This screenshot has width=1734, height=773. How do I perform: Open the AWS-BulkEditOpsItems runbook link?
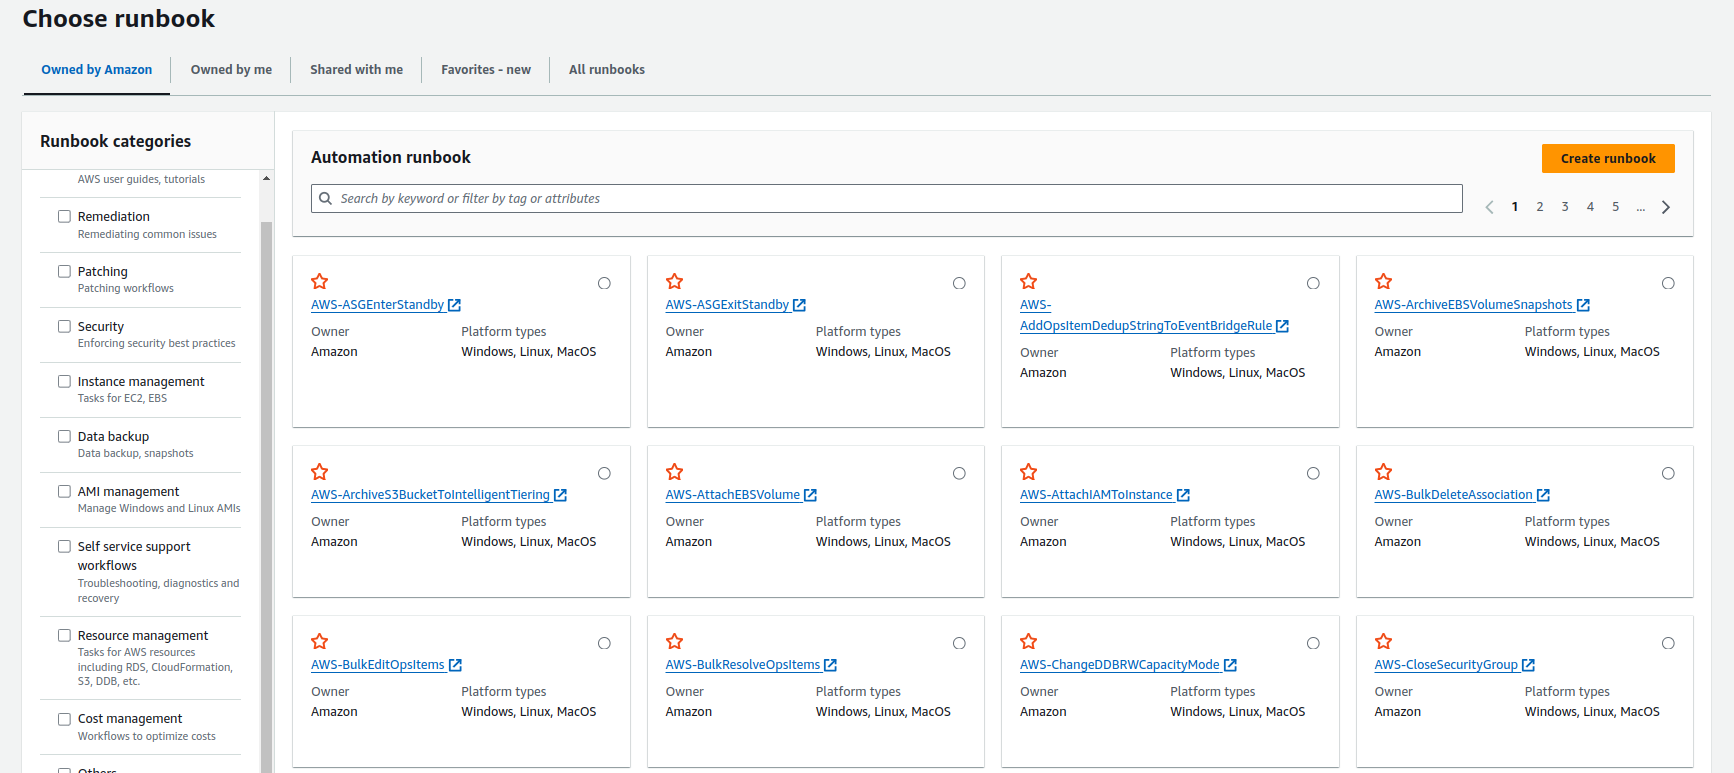[x=378, y=665]
